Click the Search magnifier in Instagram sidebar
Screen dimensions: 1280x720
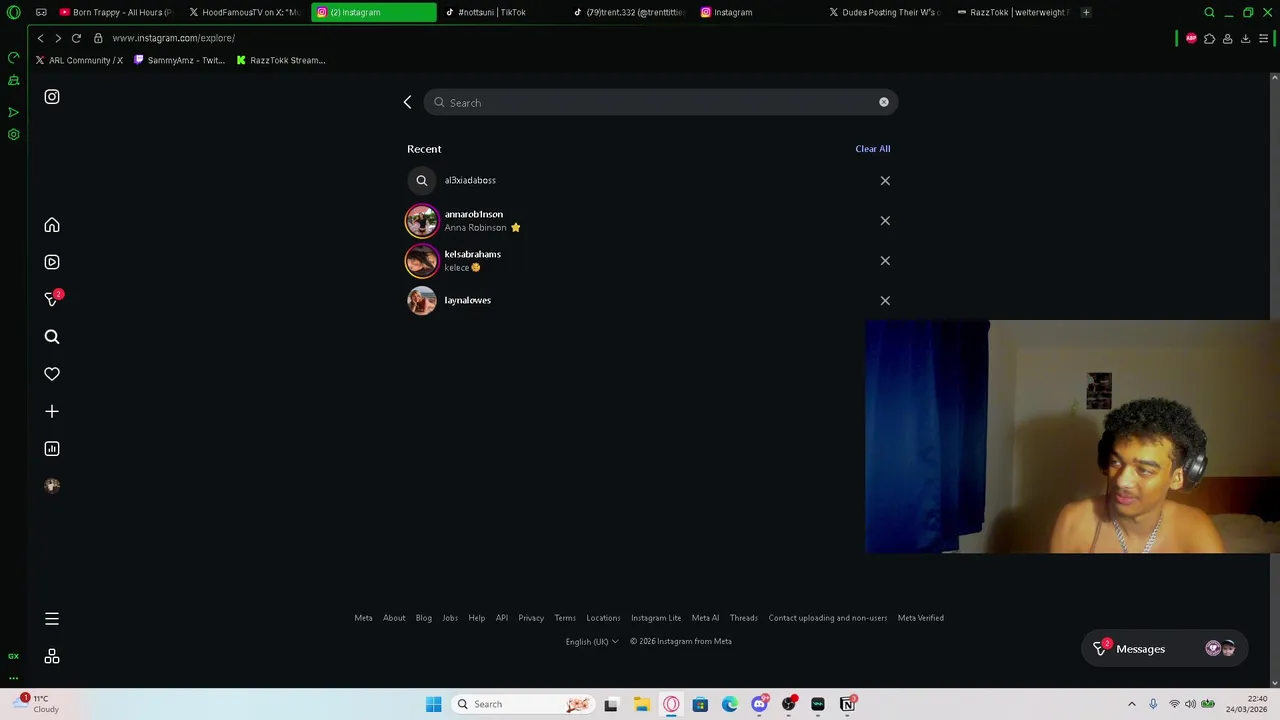click(x=52, y=337)
